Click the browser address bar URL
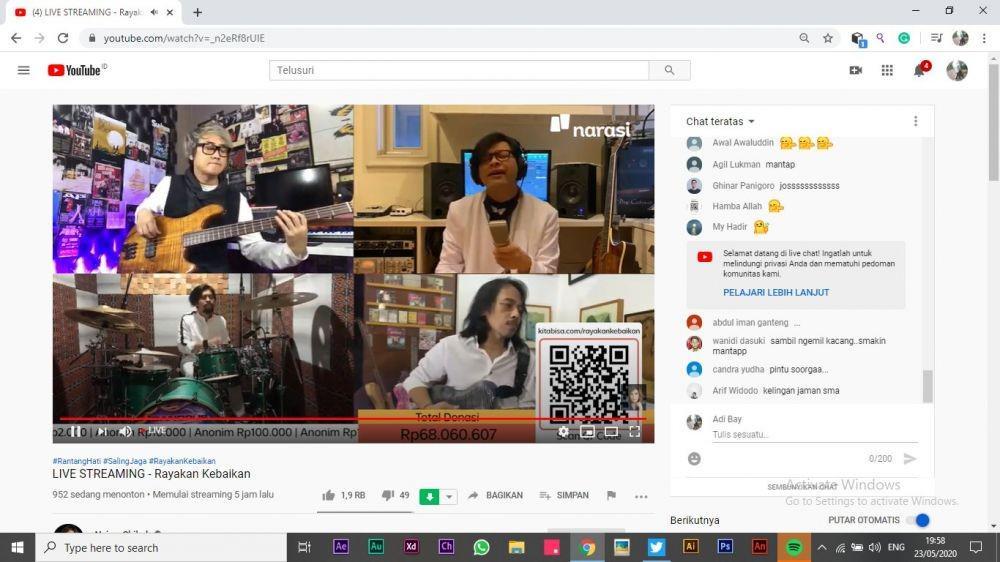The image size is (1000, 562). tap(184, 38)
